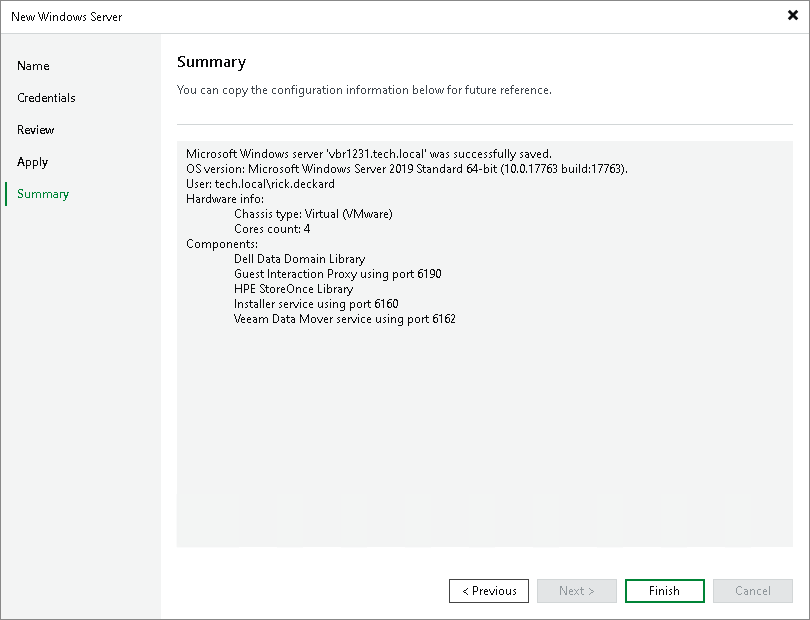The height and width of the screenshot is (620, 810).
Task: Select the User tech.local\rick.deckard line
Action: 260,184
